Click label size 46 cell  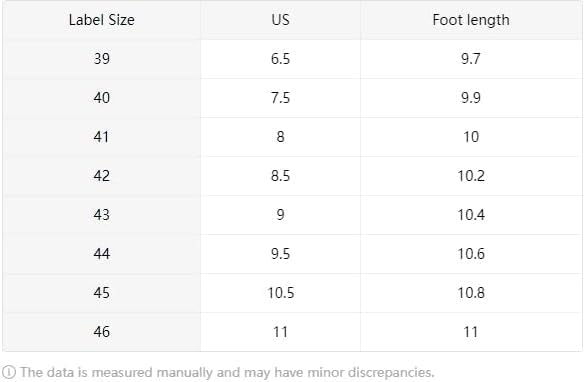pos(101,332)
